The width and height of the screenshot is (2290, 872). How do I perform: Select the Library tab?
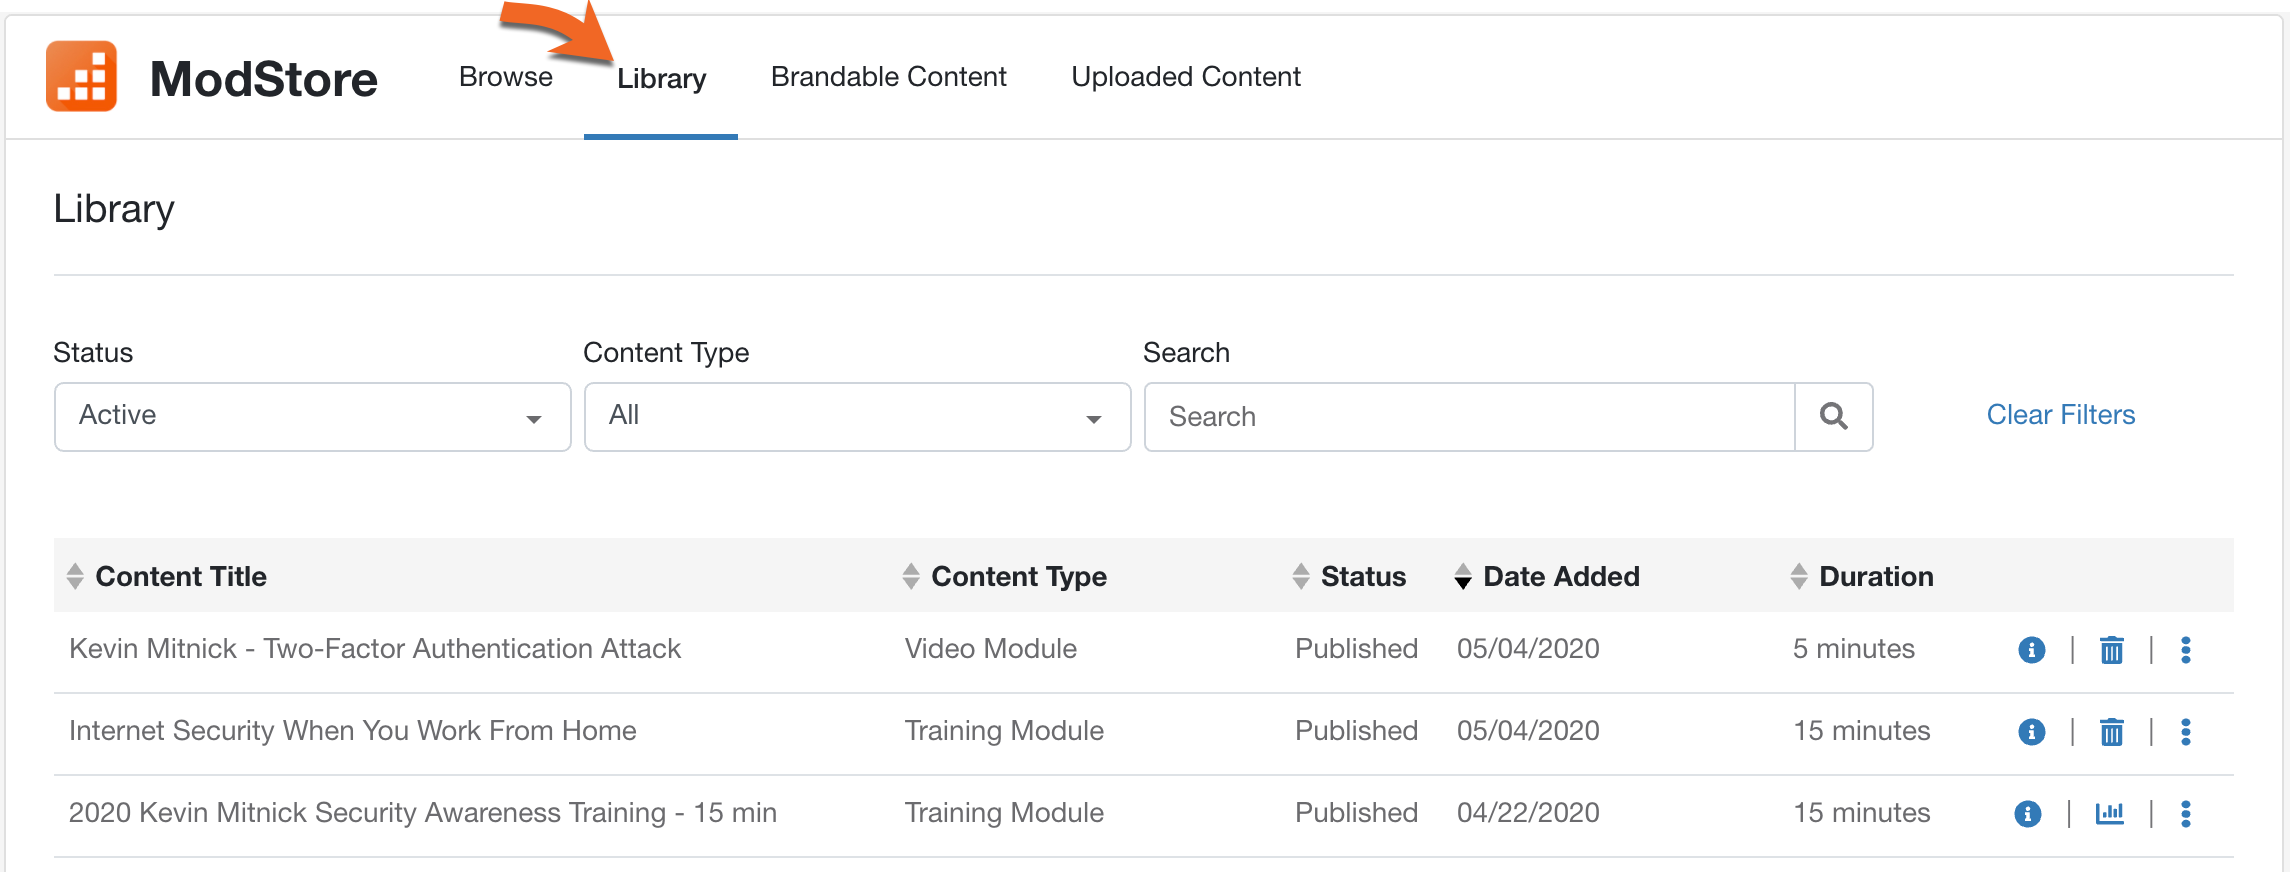tap(661, 79)
